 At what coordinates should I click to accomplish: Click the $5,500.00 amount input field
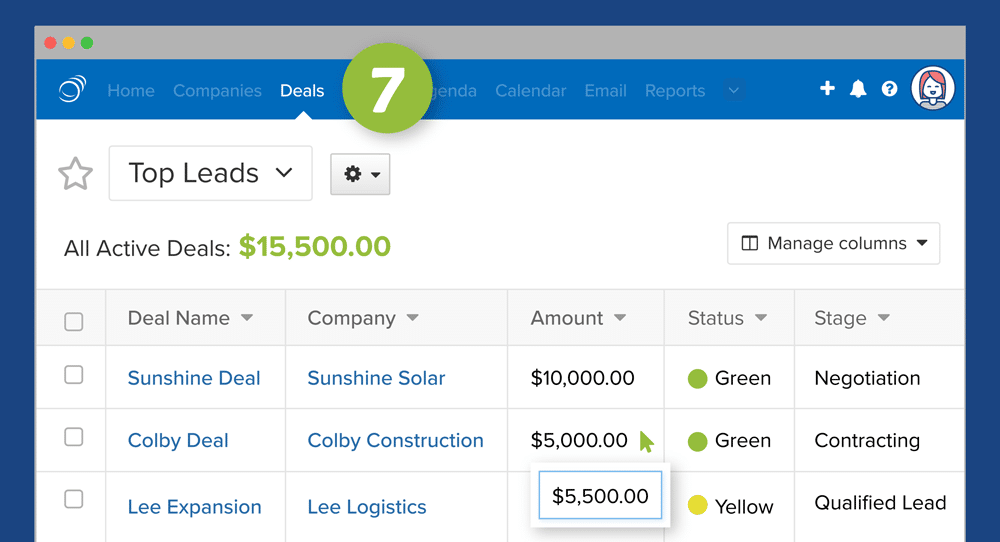(x=600, y=495)
